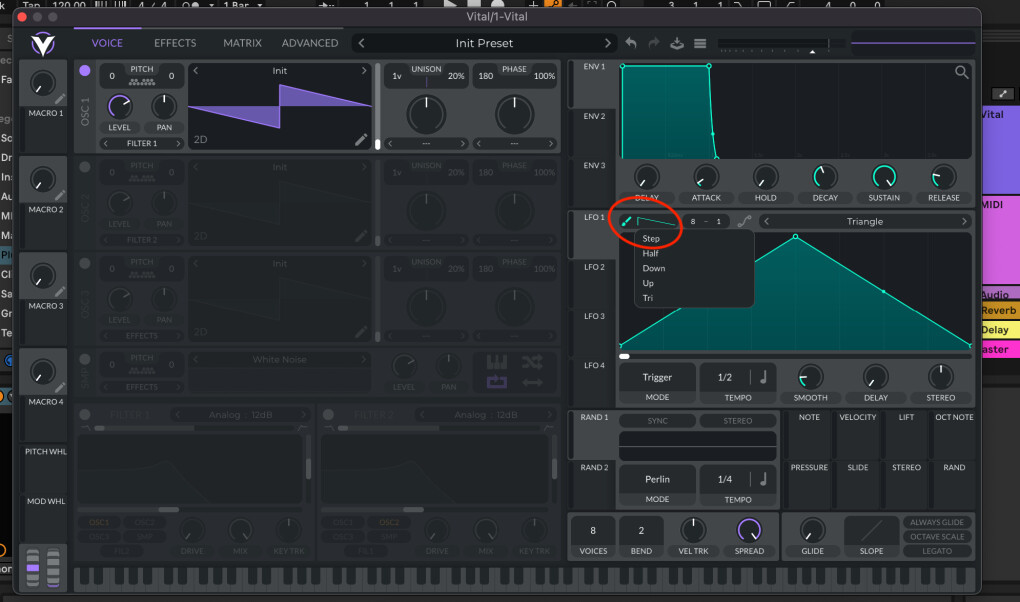
Task: Click the ENV 1 SUSTAIN knob
Action: (x=884, y=177)
